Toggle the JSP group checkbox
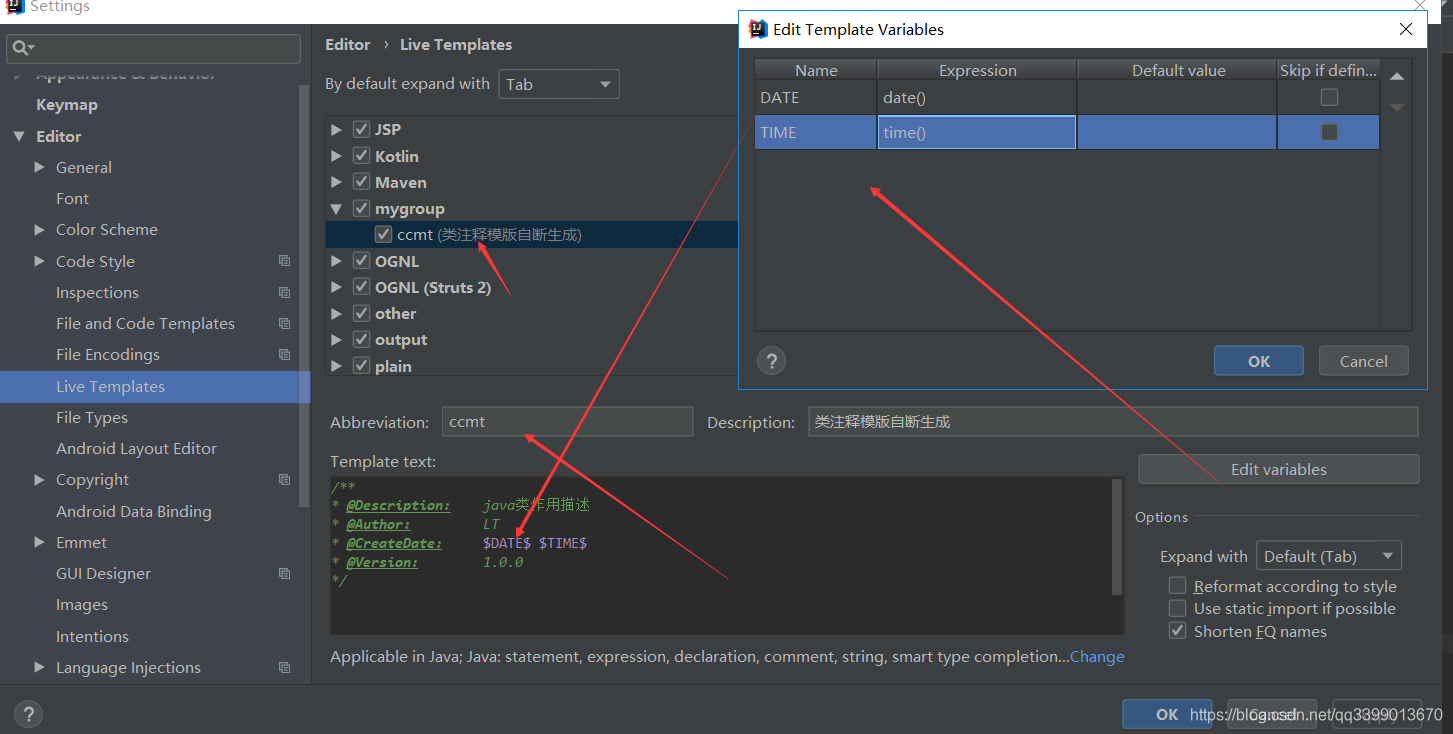Image resolution: width=1453 pixels, height=734 pixels. coord(362,129)
